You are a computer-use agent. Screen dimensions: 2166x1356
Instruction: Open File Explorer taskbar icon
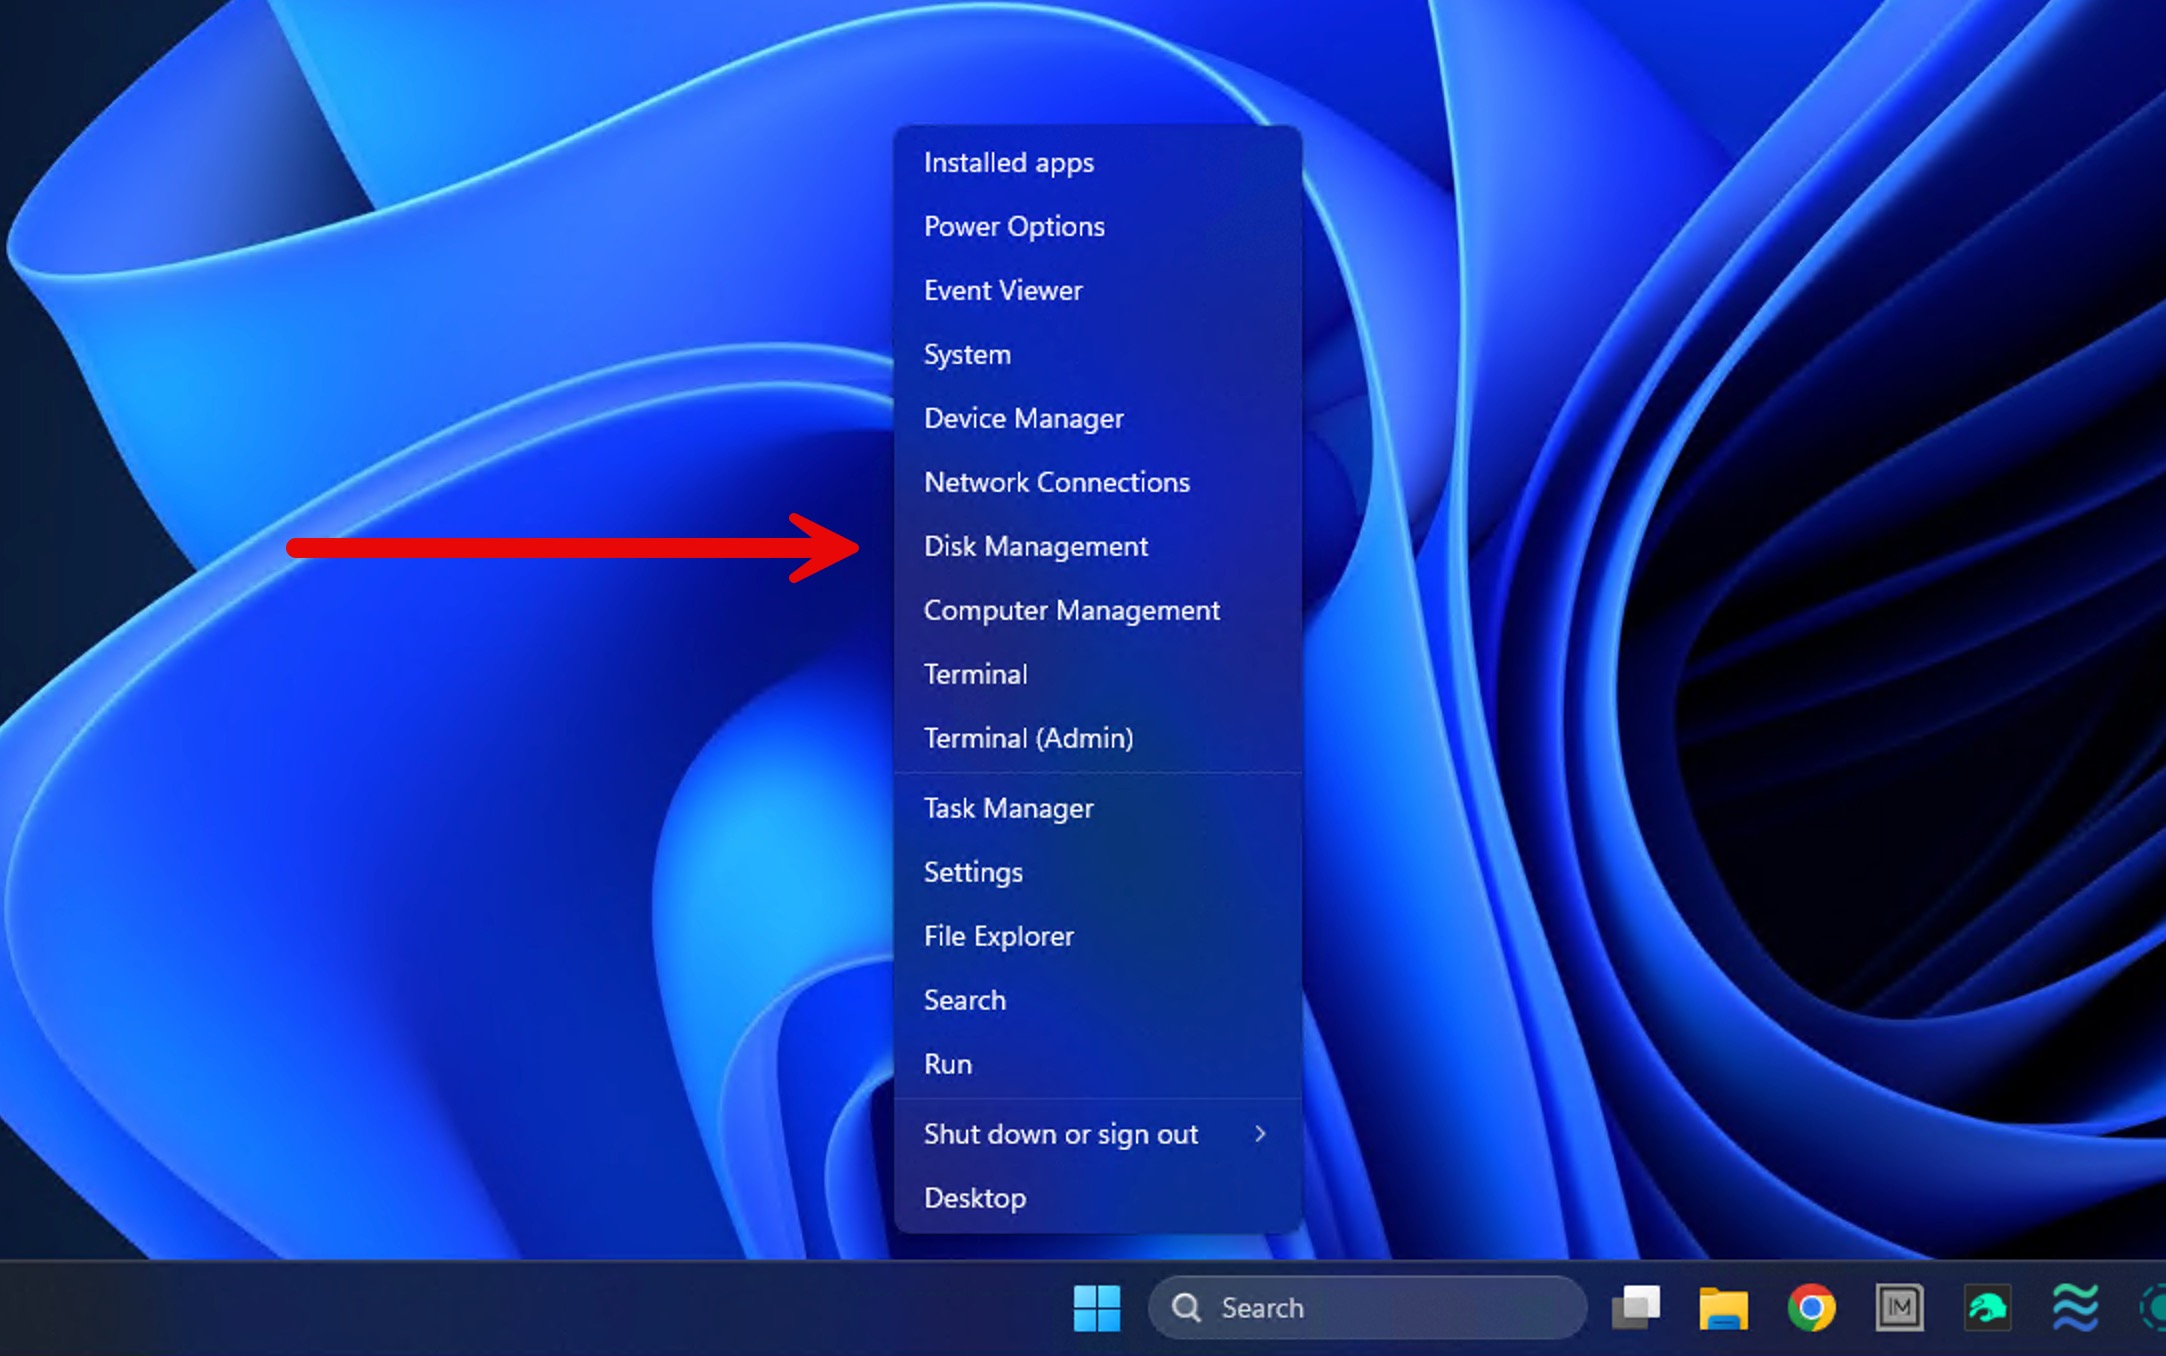(x=1724, y=1308)
